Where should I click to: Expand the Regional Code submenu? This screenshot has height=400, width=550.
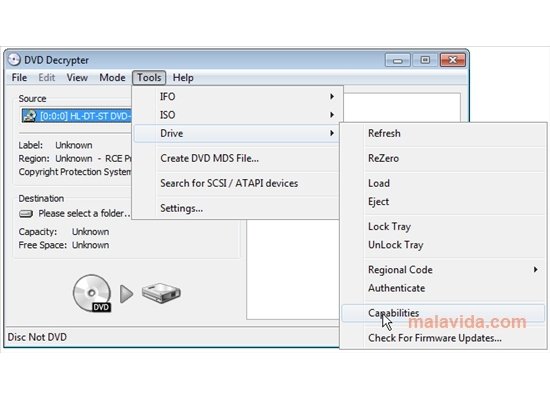[x=443, y=270]
